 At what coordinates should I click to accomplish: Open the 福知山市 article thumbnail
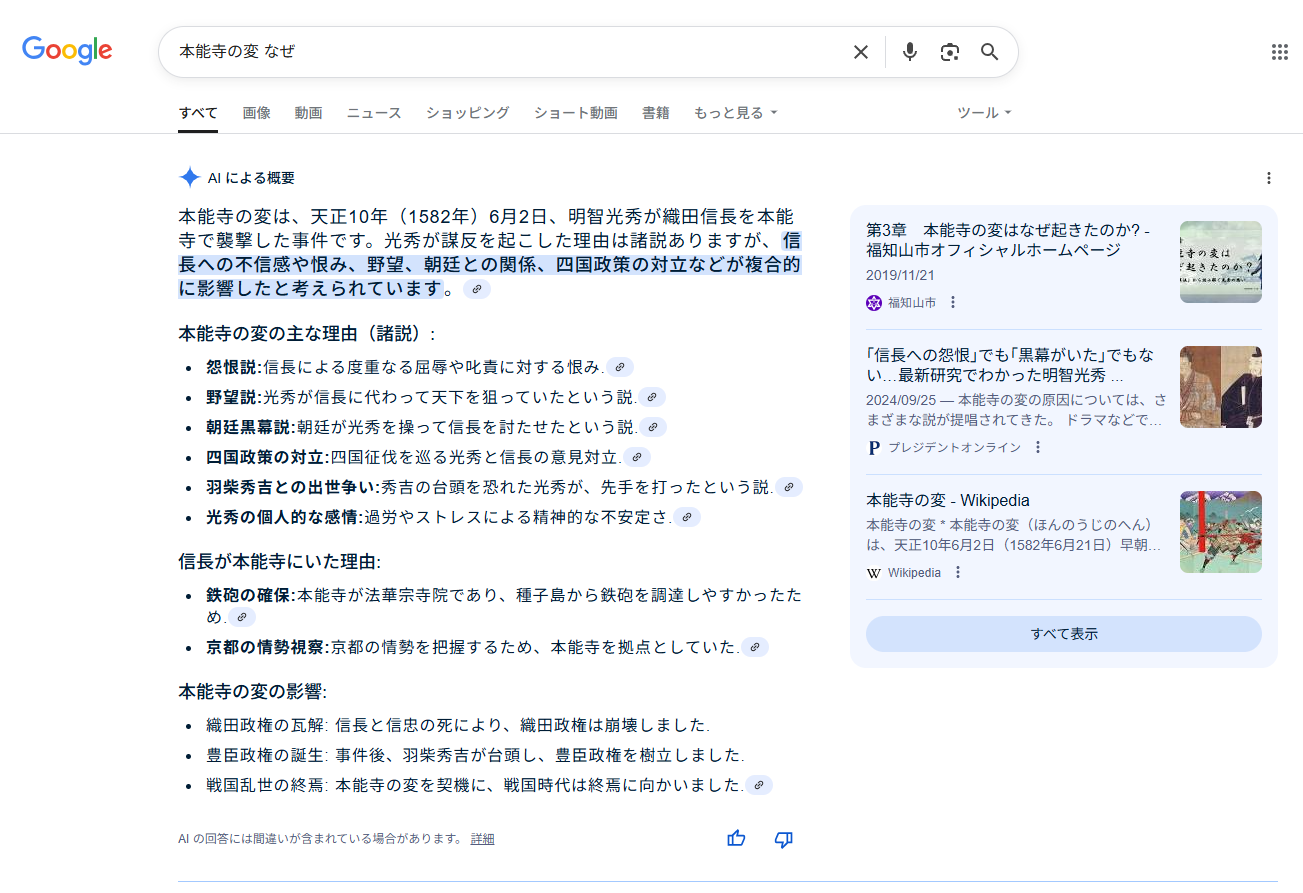coord(1221,262)
